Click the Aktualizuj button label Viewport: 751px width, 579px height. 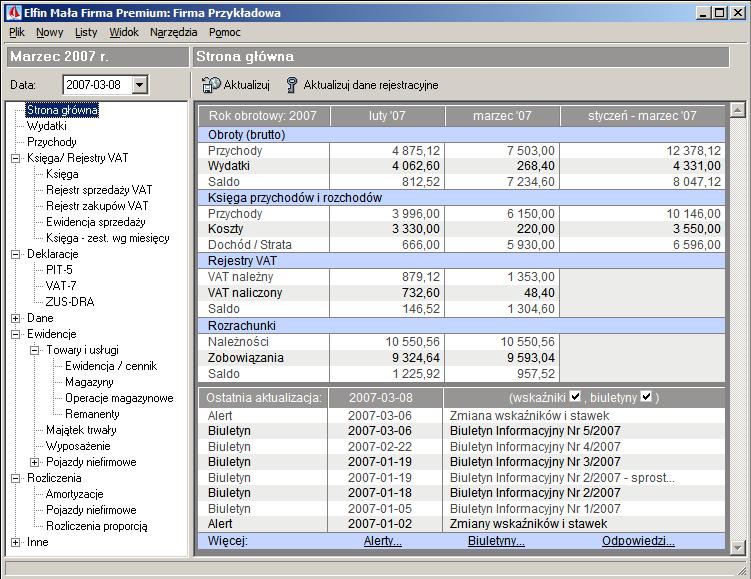pyautogui.click(x=247, y=85)
